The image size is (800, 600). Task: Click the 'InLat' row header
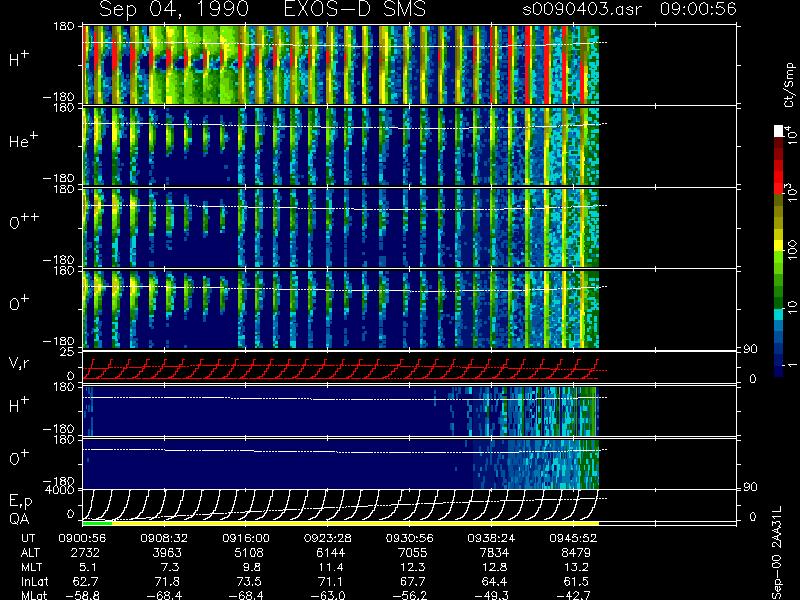click(34, 581)
